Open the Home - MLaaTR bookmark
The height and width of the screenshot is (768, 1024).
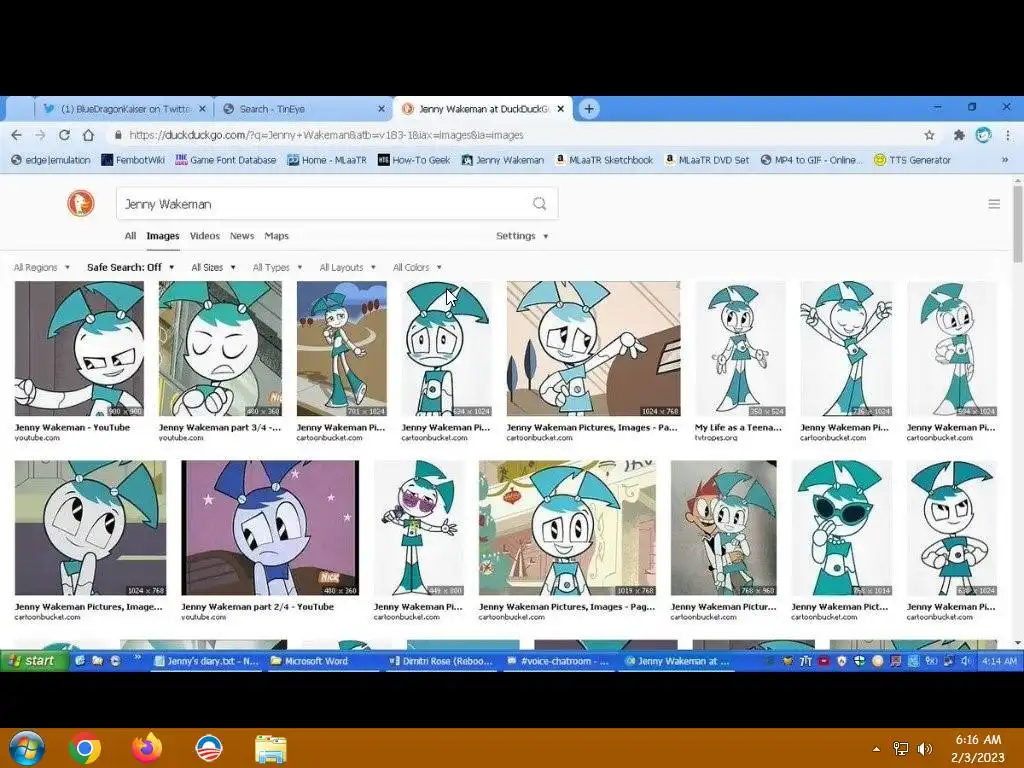[x=327, y=160]
